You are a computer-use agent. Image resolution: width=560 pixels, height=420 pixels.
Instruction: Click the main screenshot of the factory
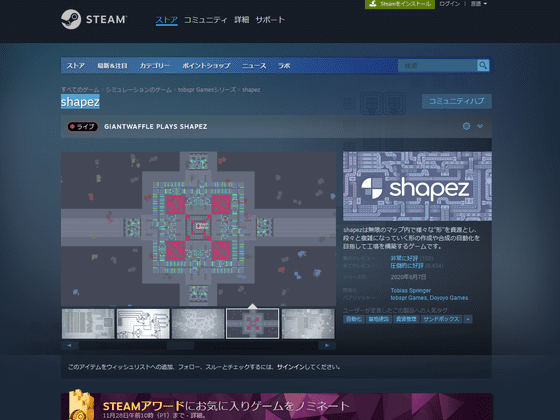[x=198, y=229]
